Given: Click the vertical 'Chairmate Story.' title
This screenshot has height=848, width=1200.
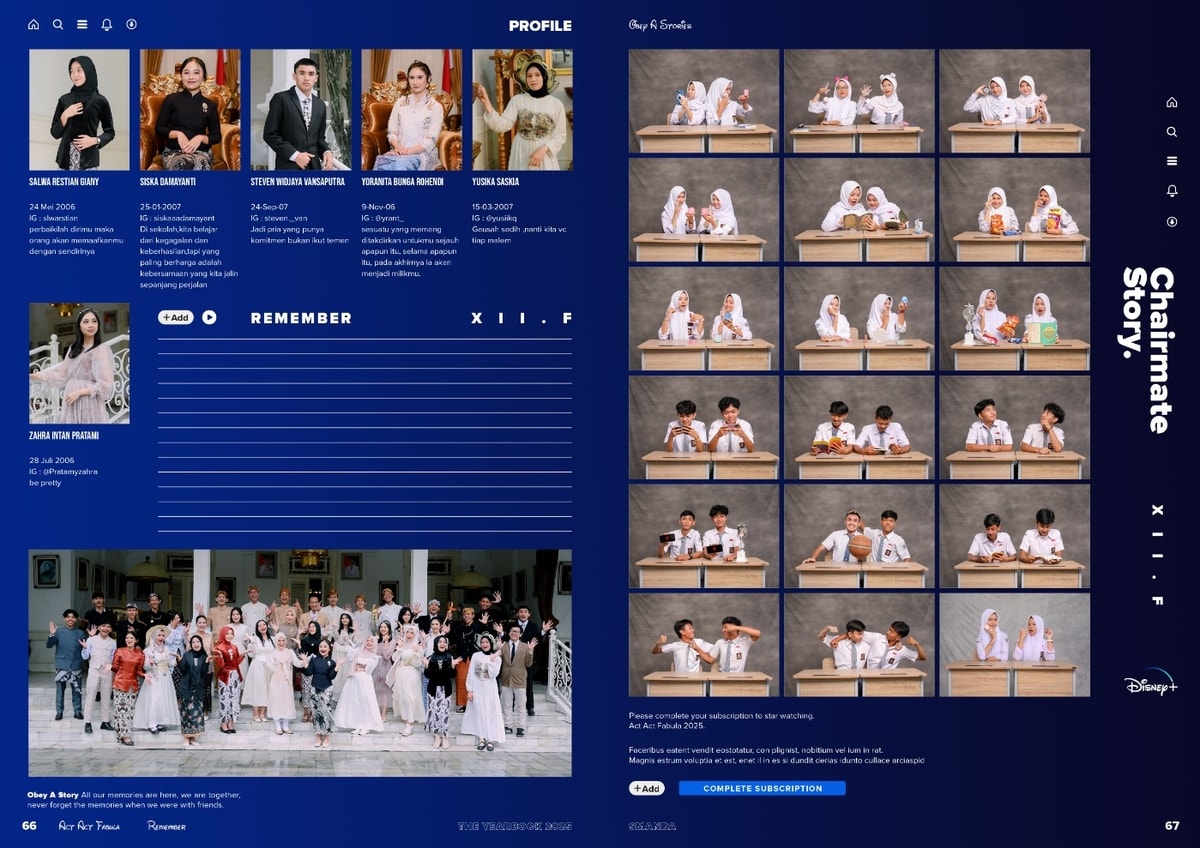Looking at the screenshot, I should [x=1146, y=350].
